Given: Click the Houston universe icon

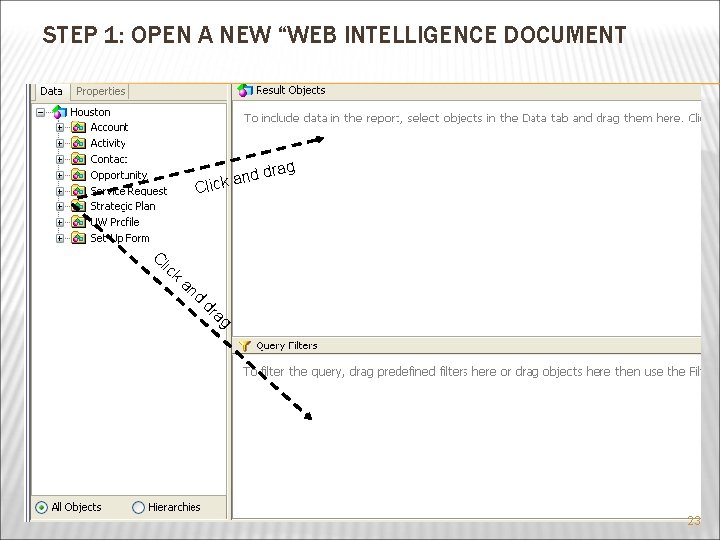Looking at the screenshot, I should point(60,112).
